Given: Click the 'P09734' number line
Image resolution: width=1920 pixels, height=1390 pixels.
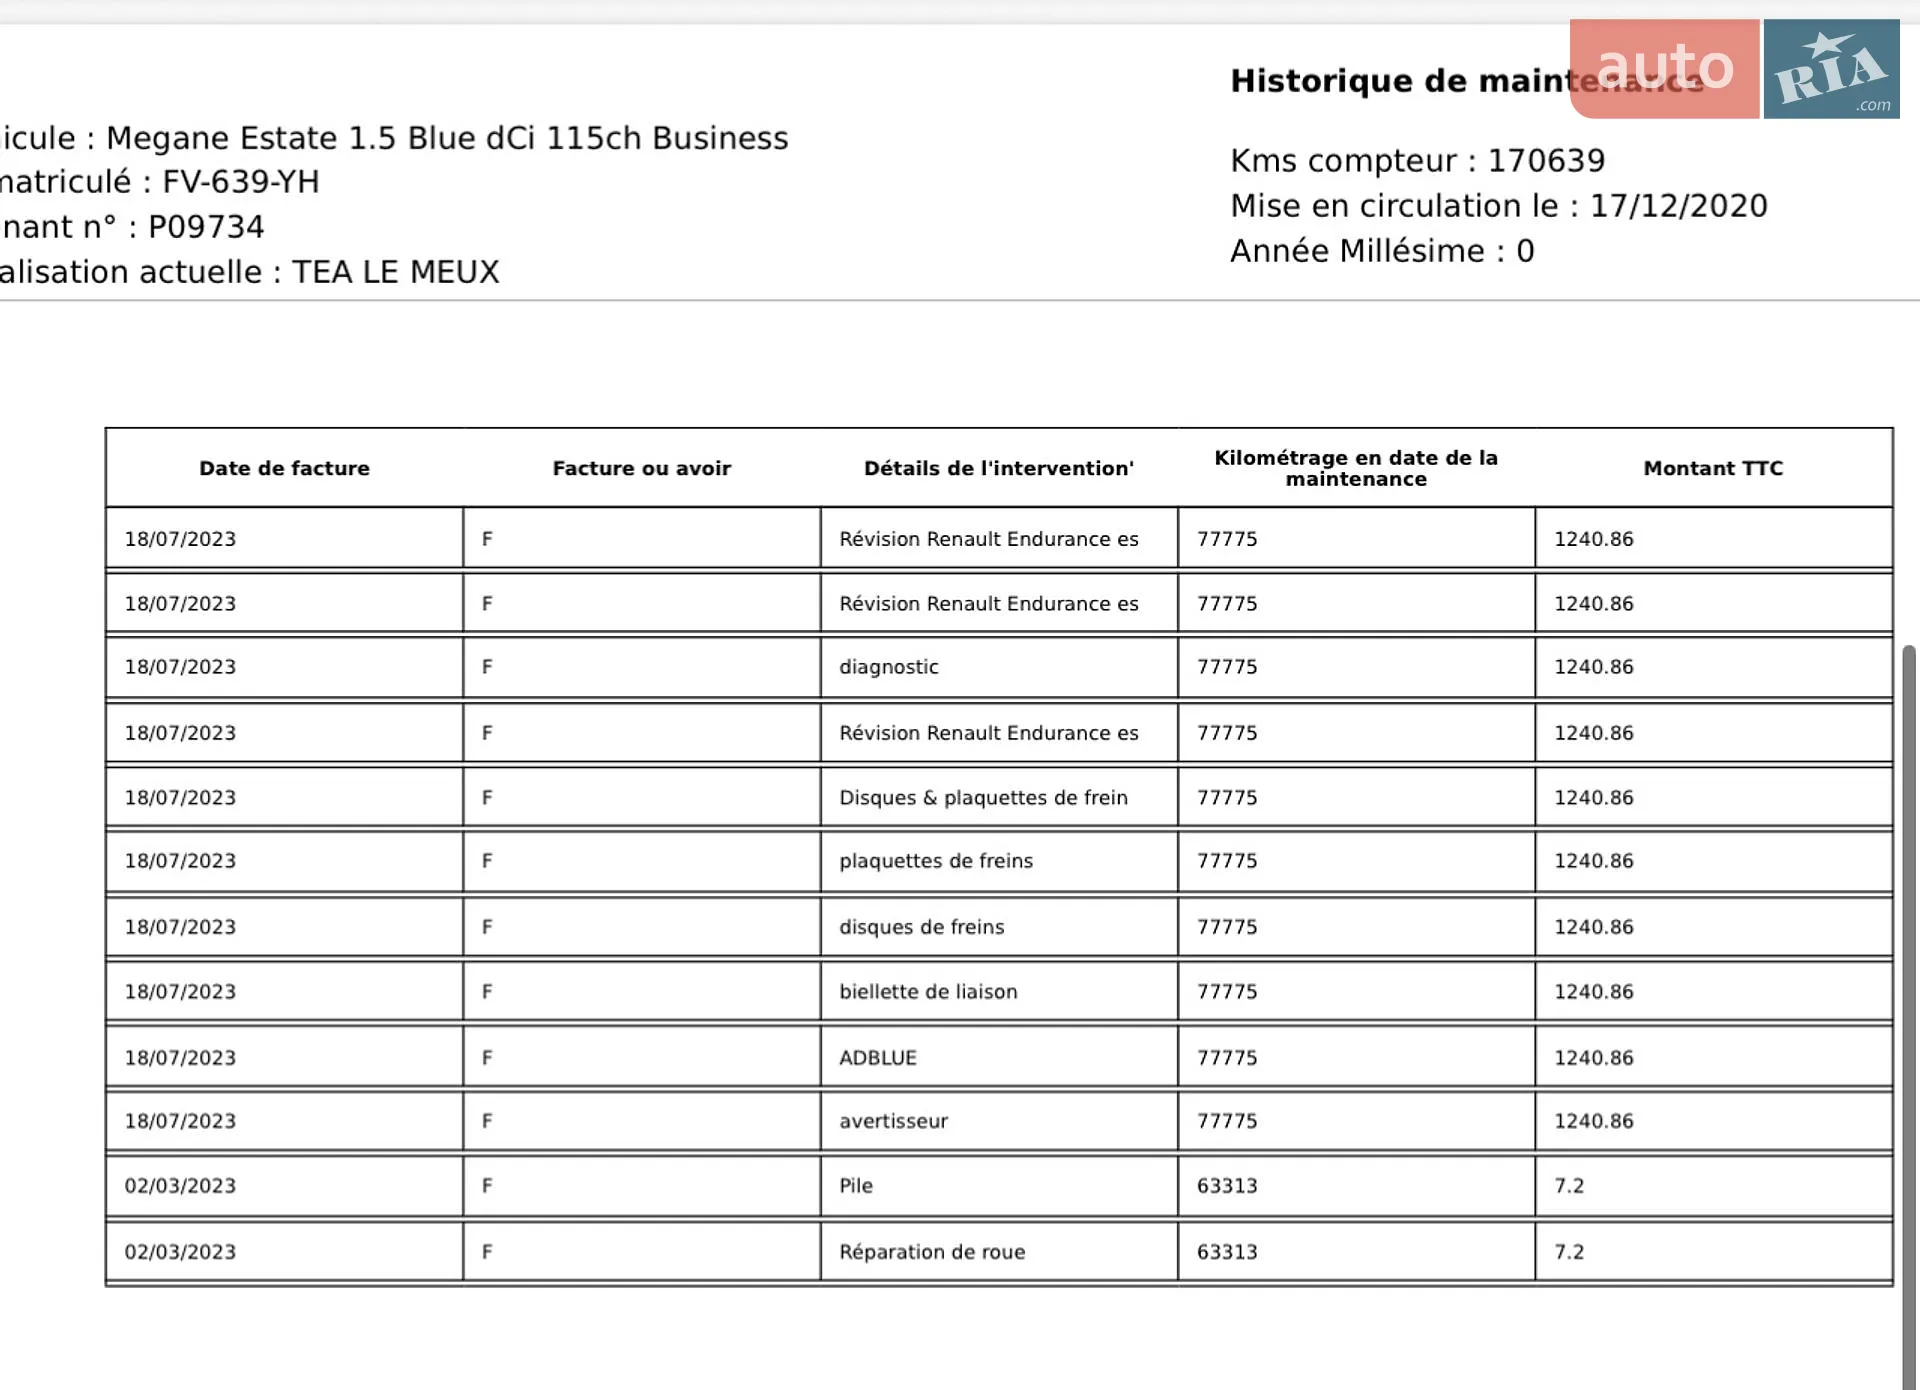Looking at the screenshot, I should pos(132,227).
